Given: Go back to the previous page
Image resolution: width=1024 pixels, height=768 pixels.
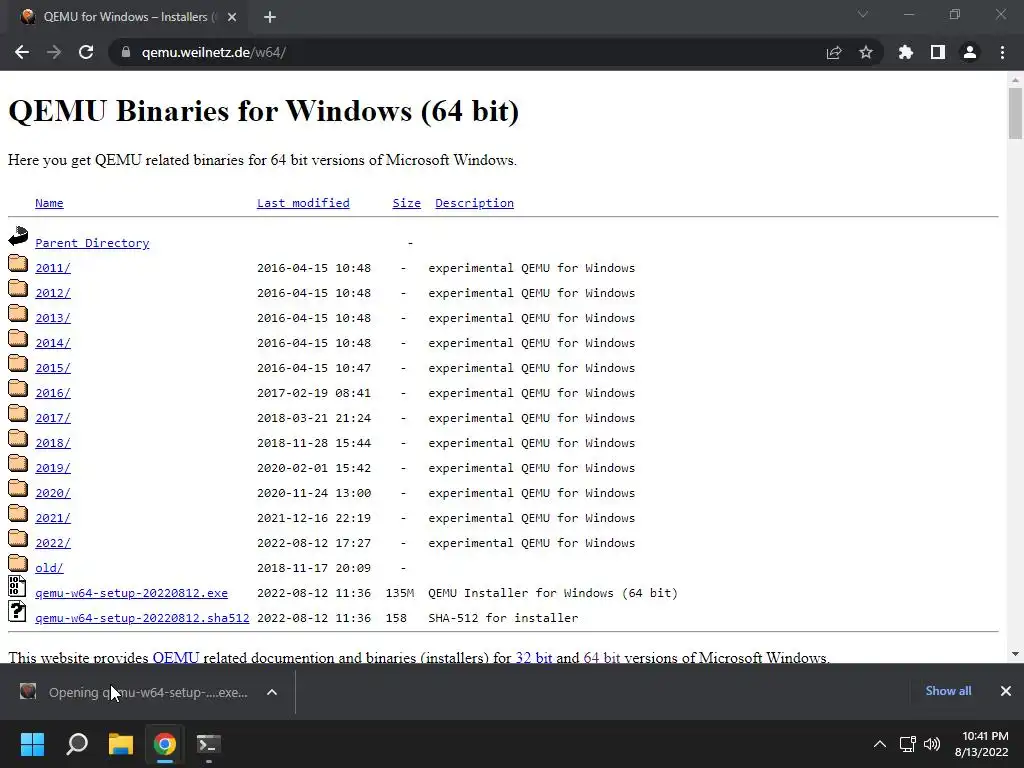Looking at the screenshot, I should tap(22, 52).
